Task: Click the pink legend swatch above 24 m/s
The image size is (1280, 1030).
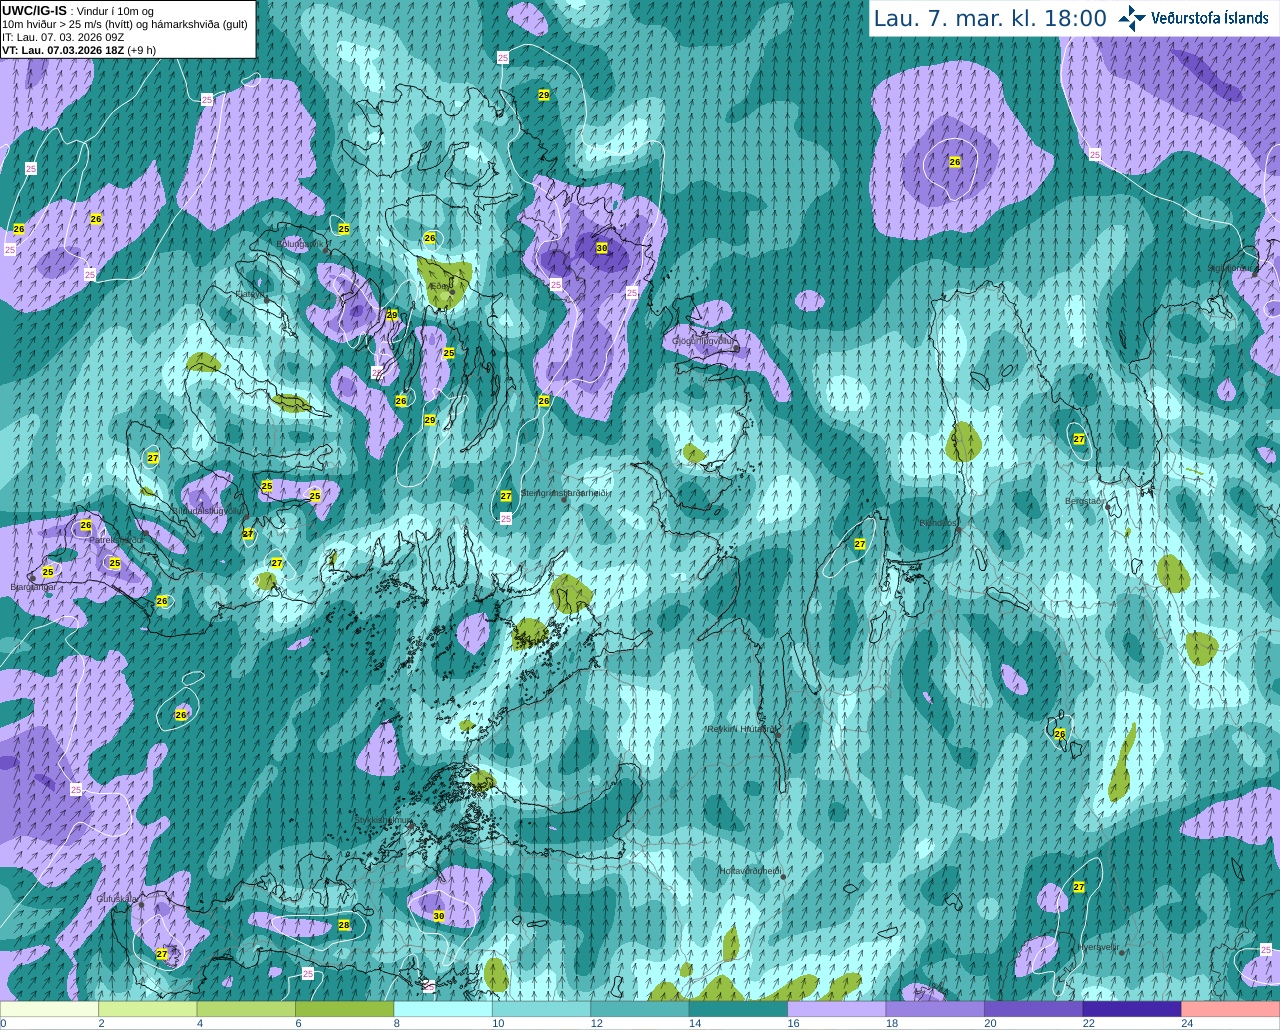Action: (1231, 1009)
